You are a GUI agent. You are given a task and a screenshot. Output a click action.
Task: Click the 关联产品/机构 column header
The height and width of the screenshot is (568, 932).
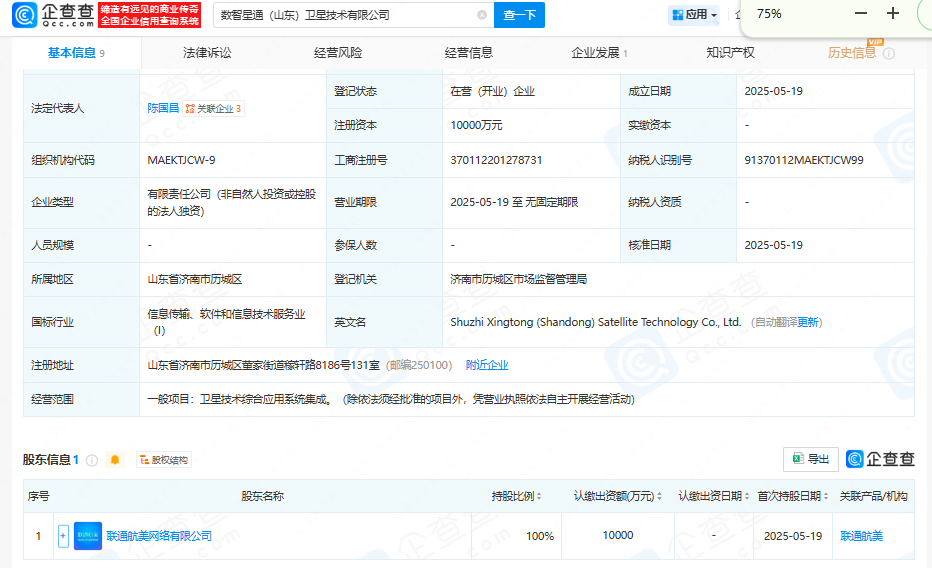click(873, 496)
